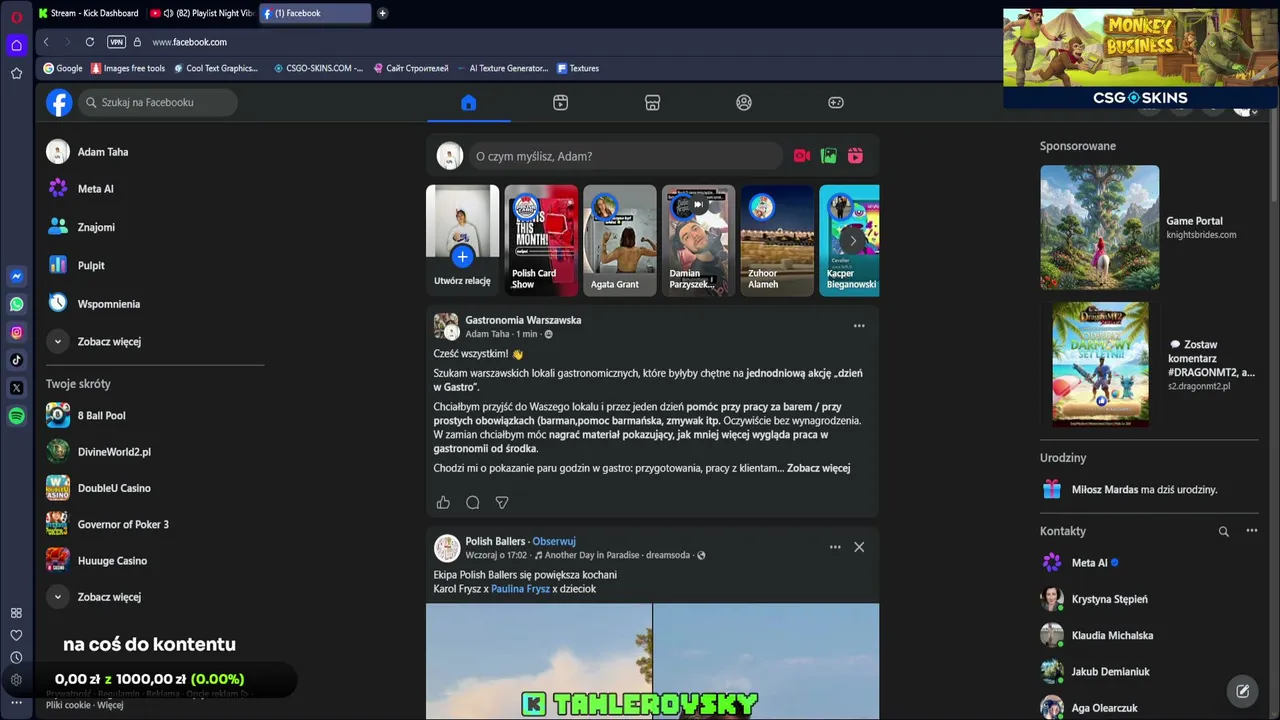Open the Facebook gaming tab
Image resolution: width=1280 pixels, height=720 pixels.
tap(836, 102)
